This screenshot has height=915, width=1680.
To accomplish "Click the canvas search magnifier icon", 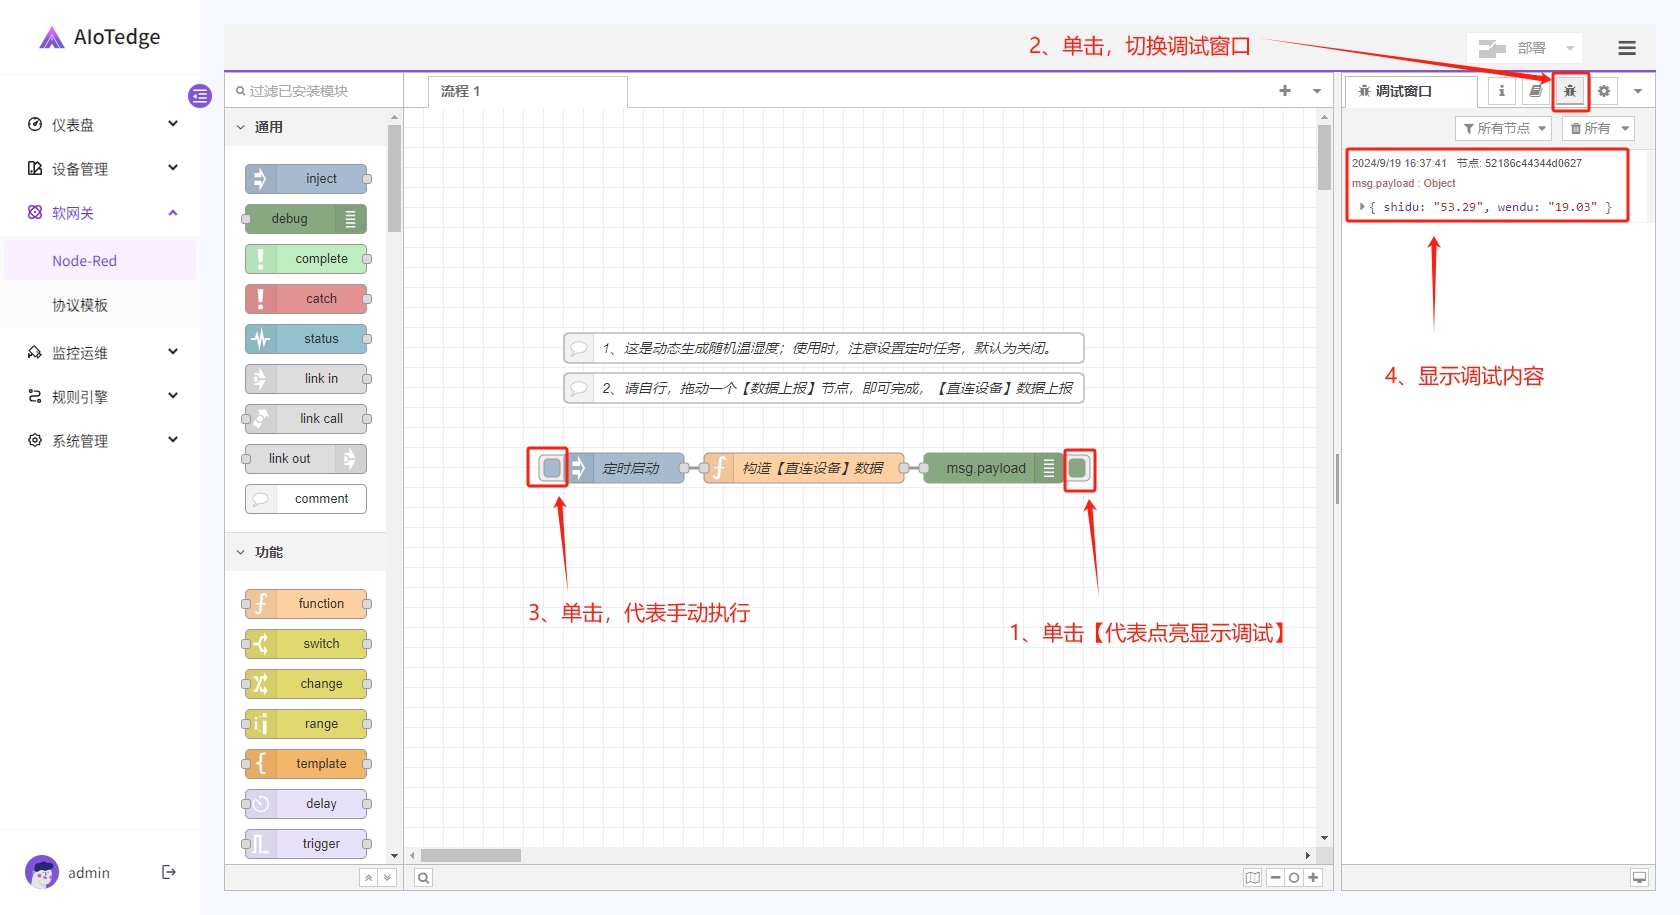I will 424,878.
